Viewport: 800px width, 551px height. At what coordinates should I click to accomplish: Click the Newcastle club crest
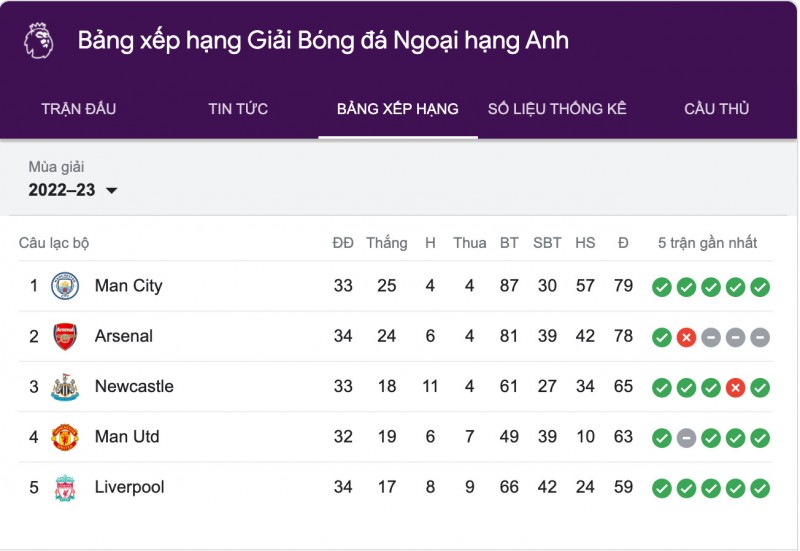[x=64, y=387]
